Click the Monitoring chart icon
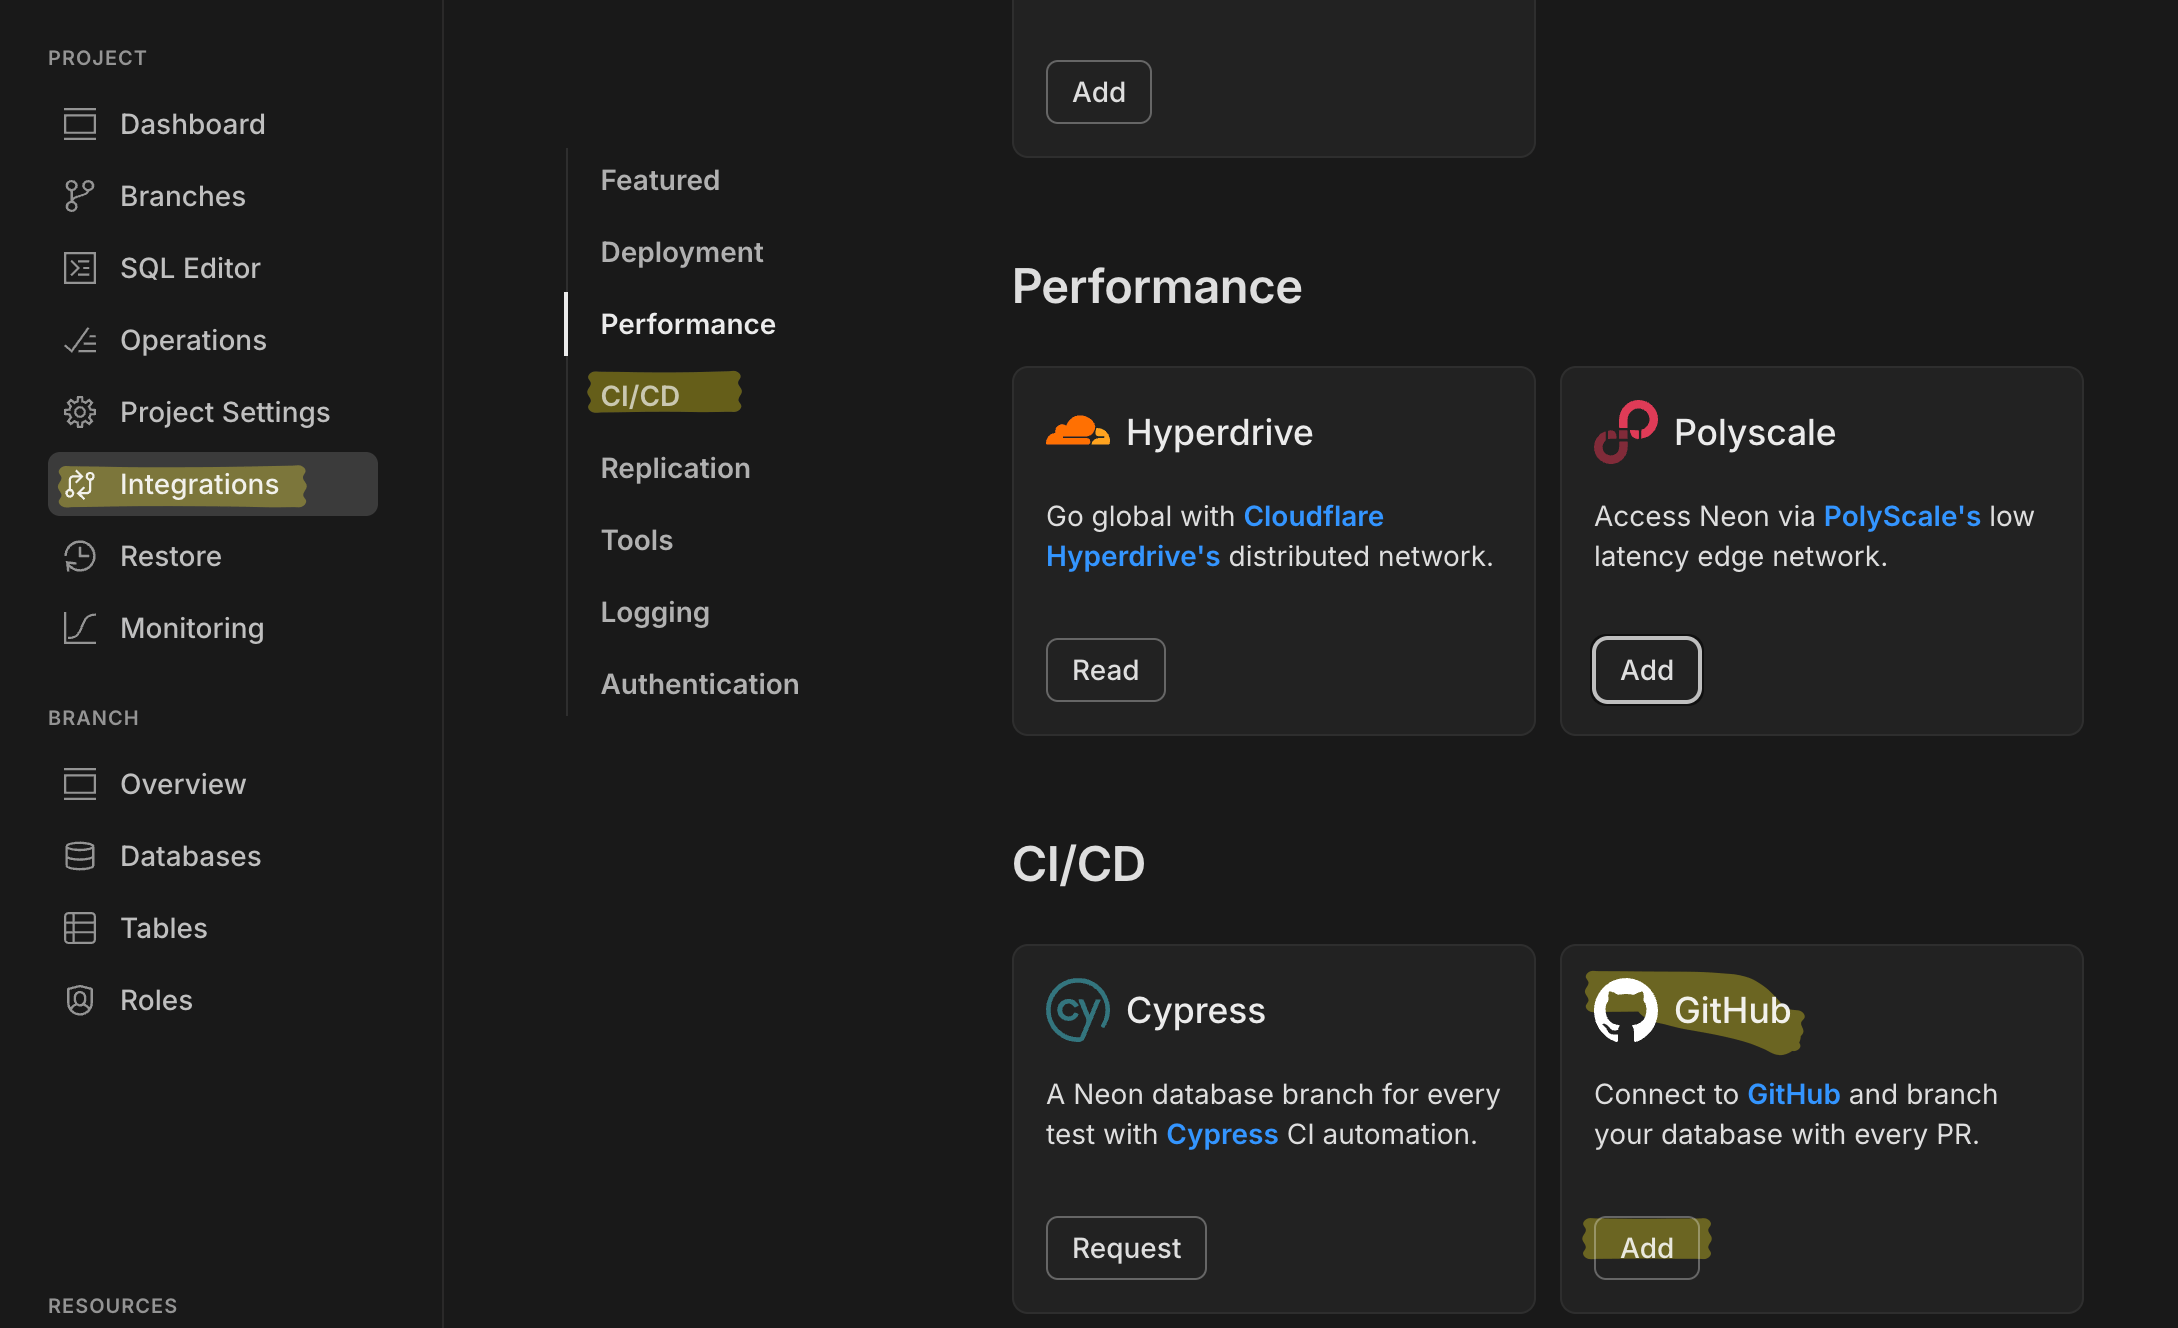2178x1328 pixels. tap(80, 628)
